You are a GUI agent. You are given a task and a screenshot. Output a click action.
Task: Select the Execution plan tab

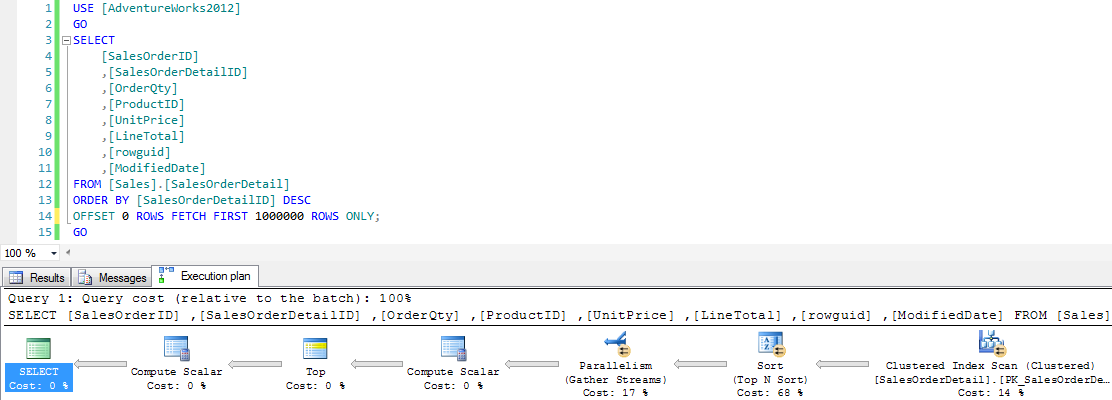pos(206,277)
